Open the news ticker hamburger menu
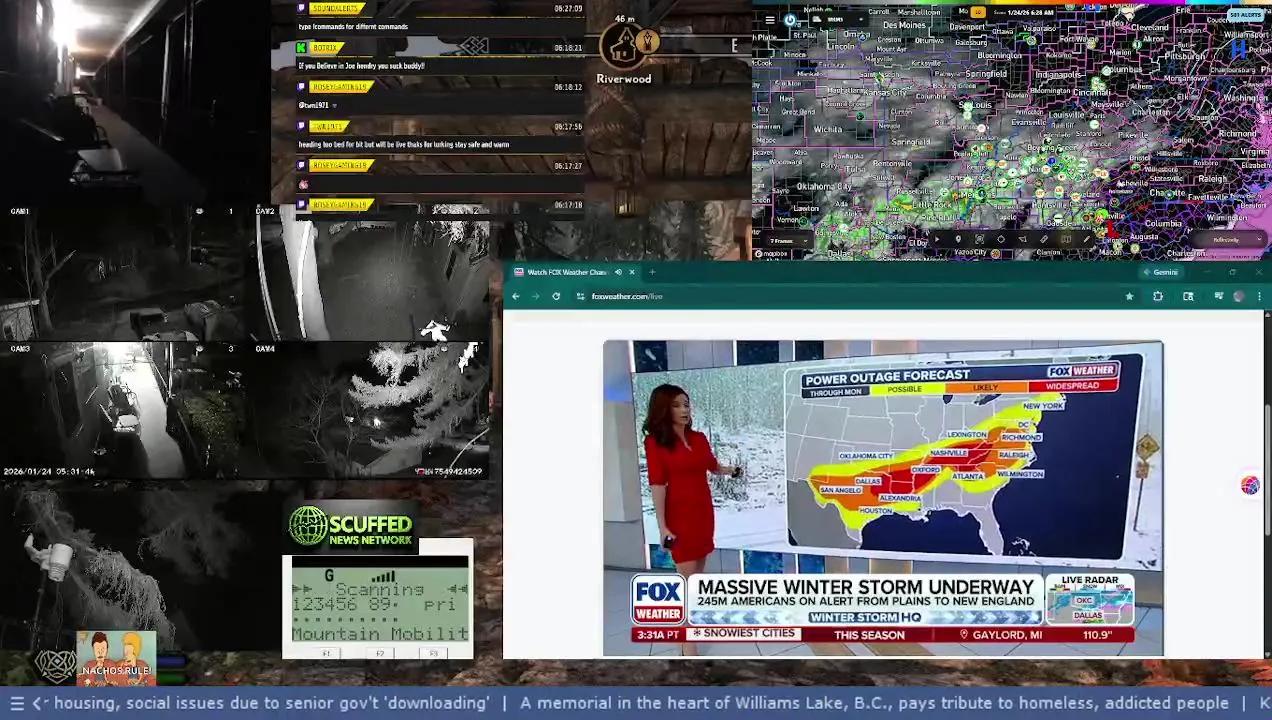The height and width of the screenshot is (720, 1272). tap(17, 703)
